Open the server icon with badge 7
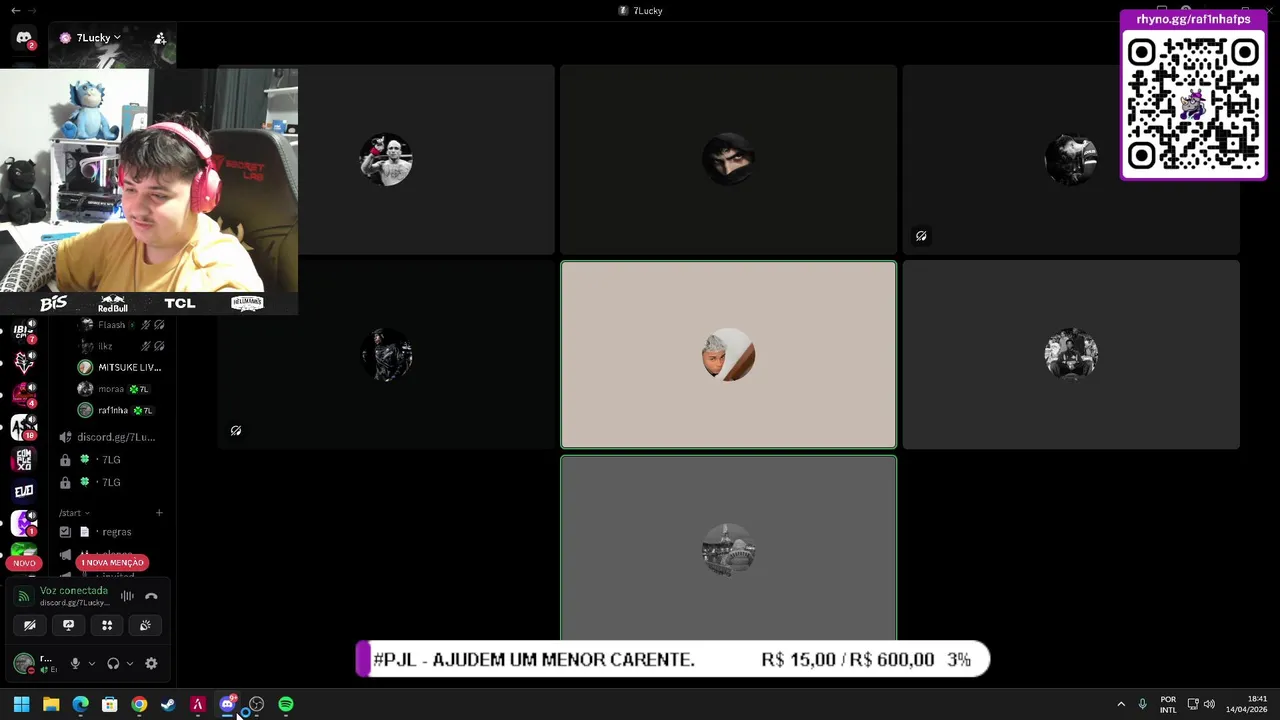The width and height of the screenshot is (1280, 720). tap(24, 332)
